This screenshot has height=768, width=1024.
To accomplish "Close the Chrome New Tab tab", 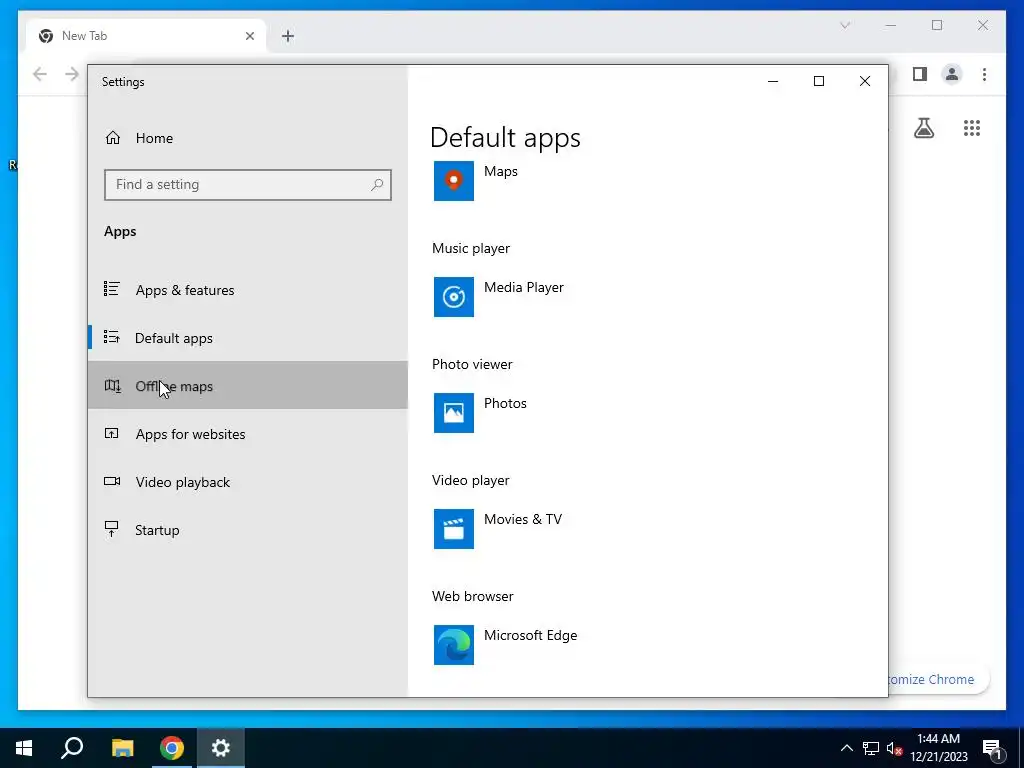I will click(249, 36).
